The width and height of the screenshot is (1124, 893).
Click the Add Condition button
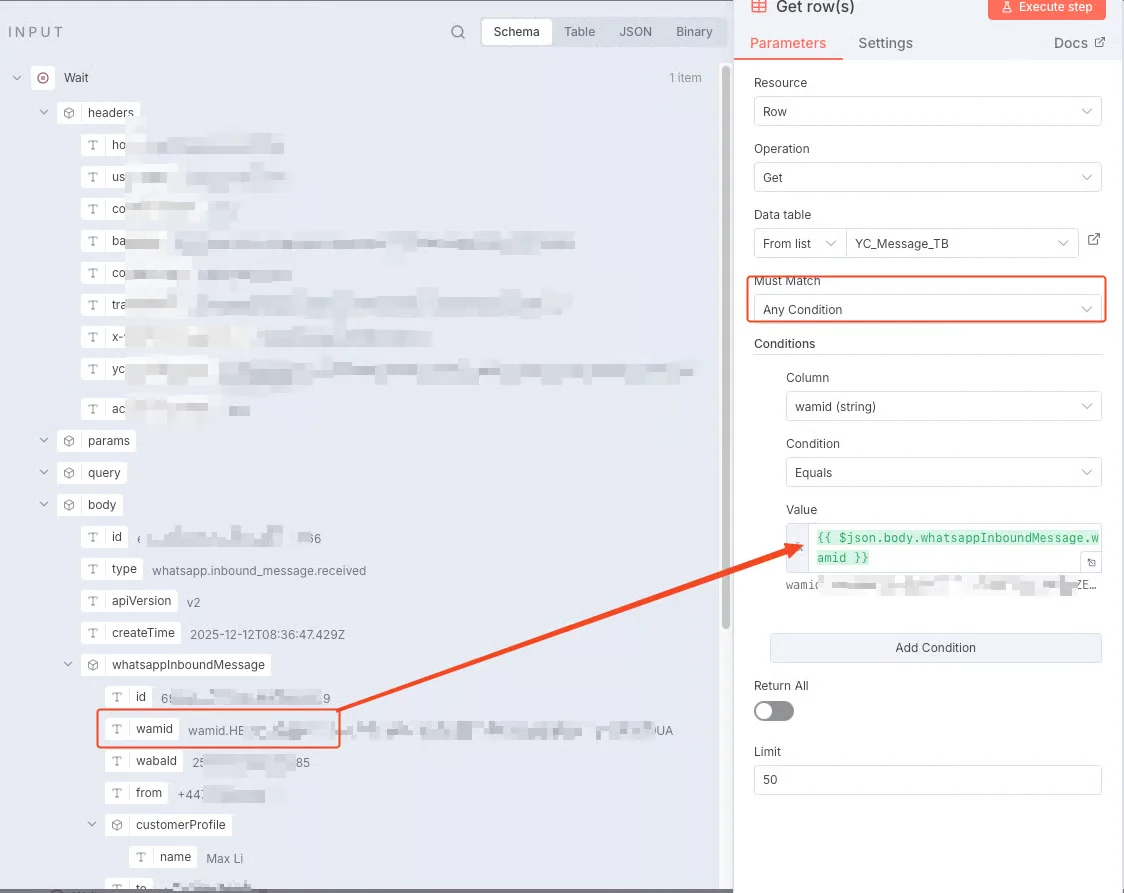point(935,648)
